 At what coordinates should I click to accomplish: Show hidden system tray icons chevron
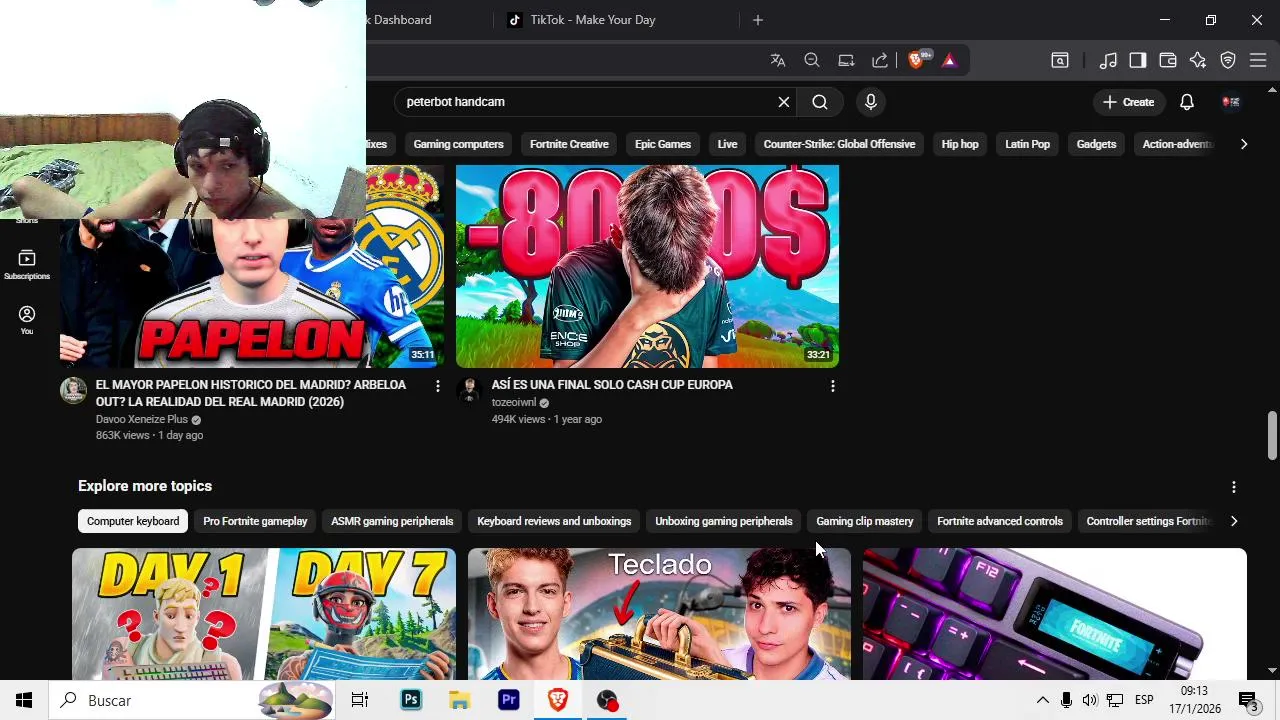coord(1042,700)
